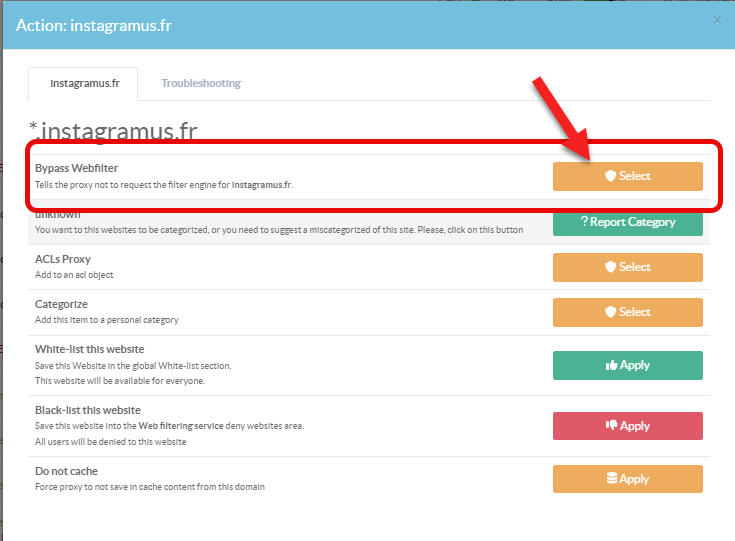Open the instagramus.fr tab
735x541 pixels.
[x=85, y=83]
